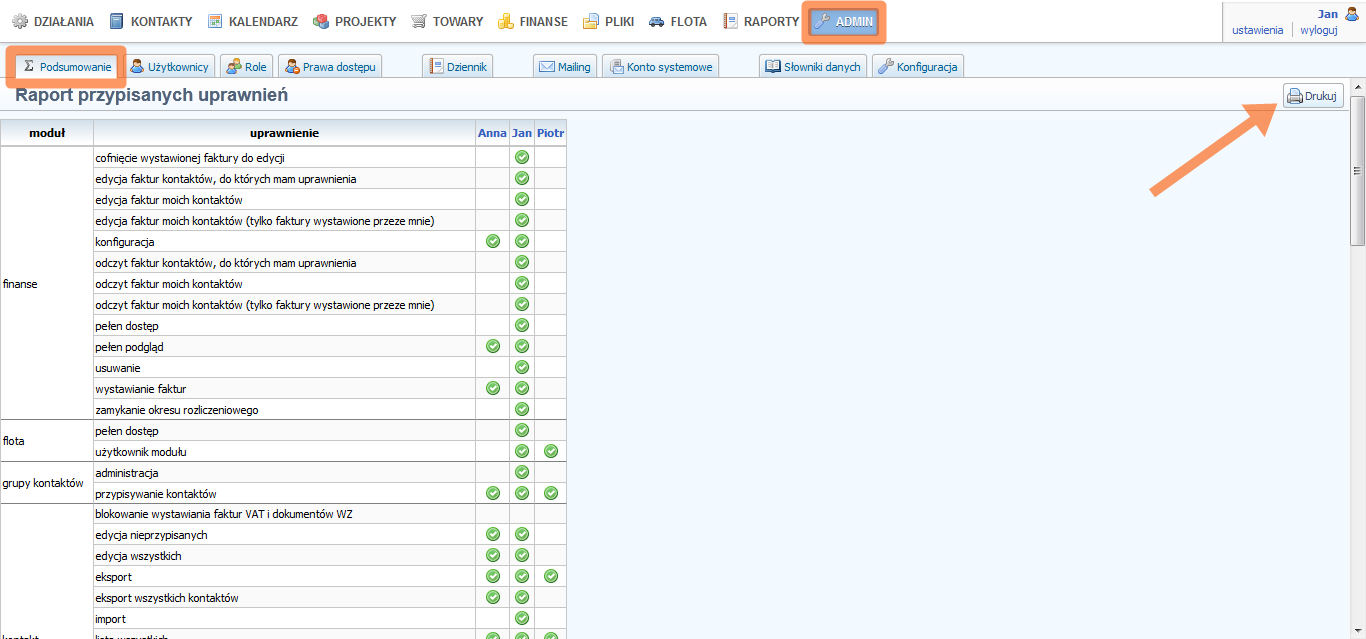This screenshot has width=1366, height=639.
Task: Switch to the Użytkownicy tab
Action: [x=169, y=67]
